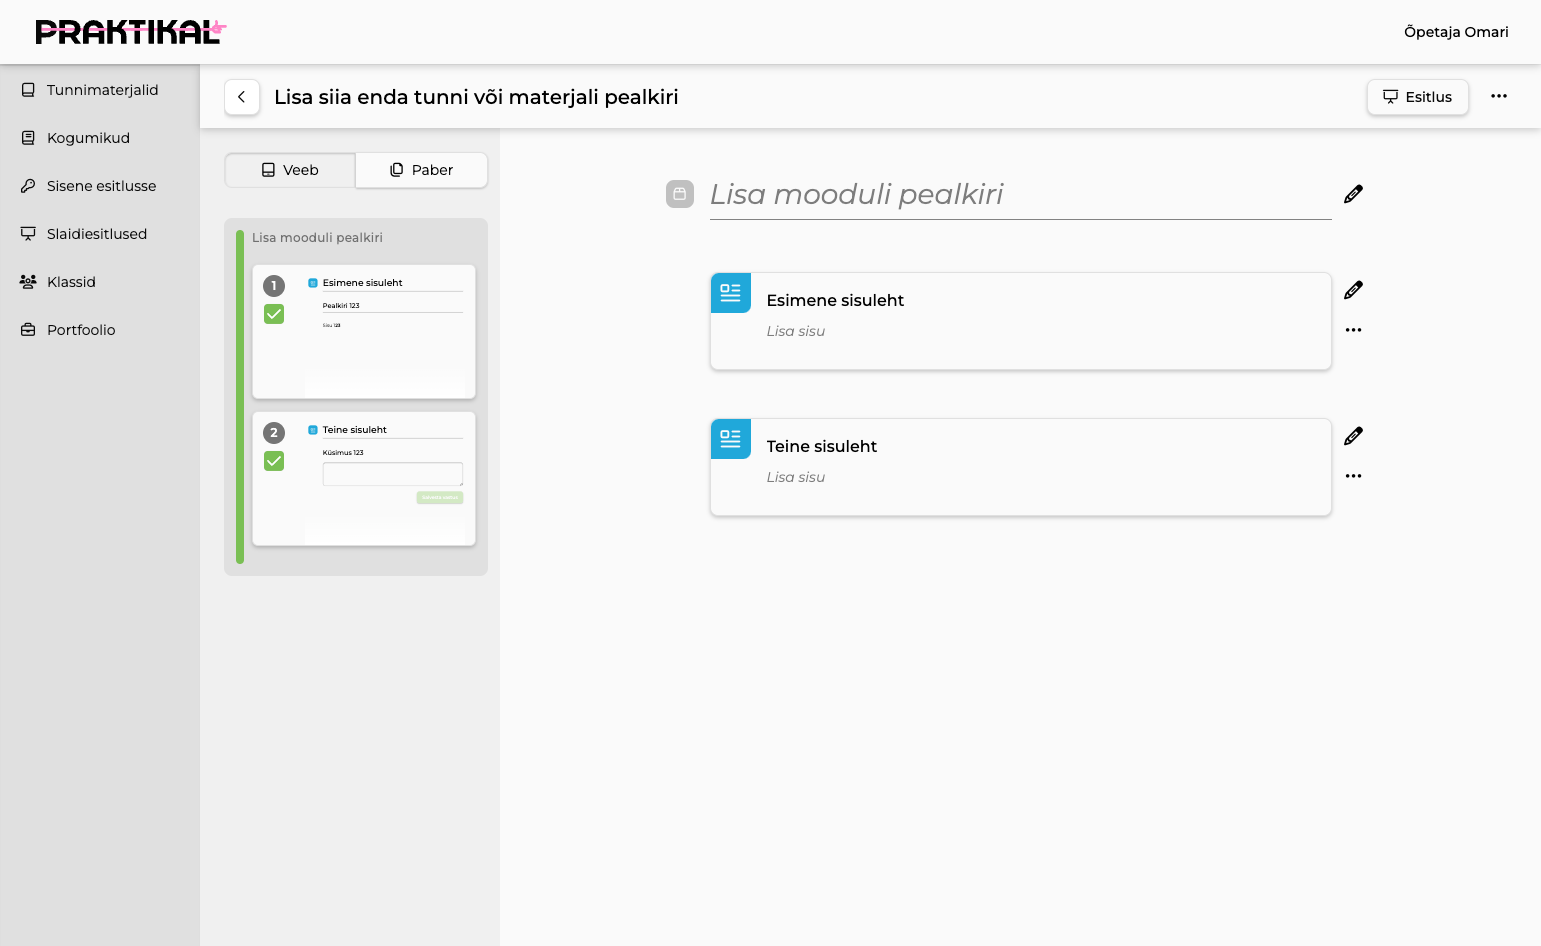
Task: Select the Teine sisuleht page thumbnail
Action: (364, 479)
